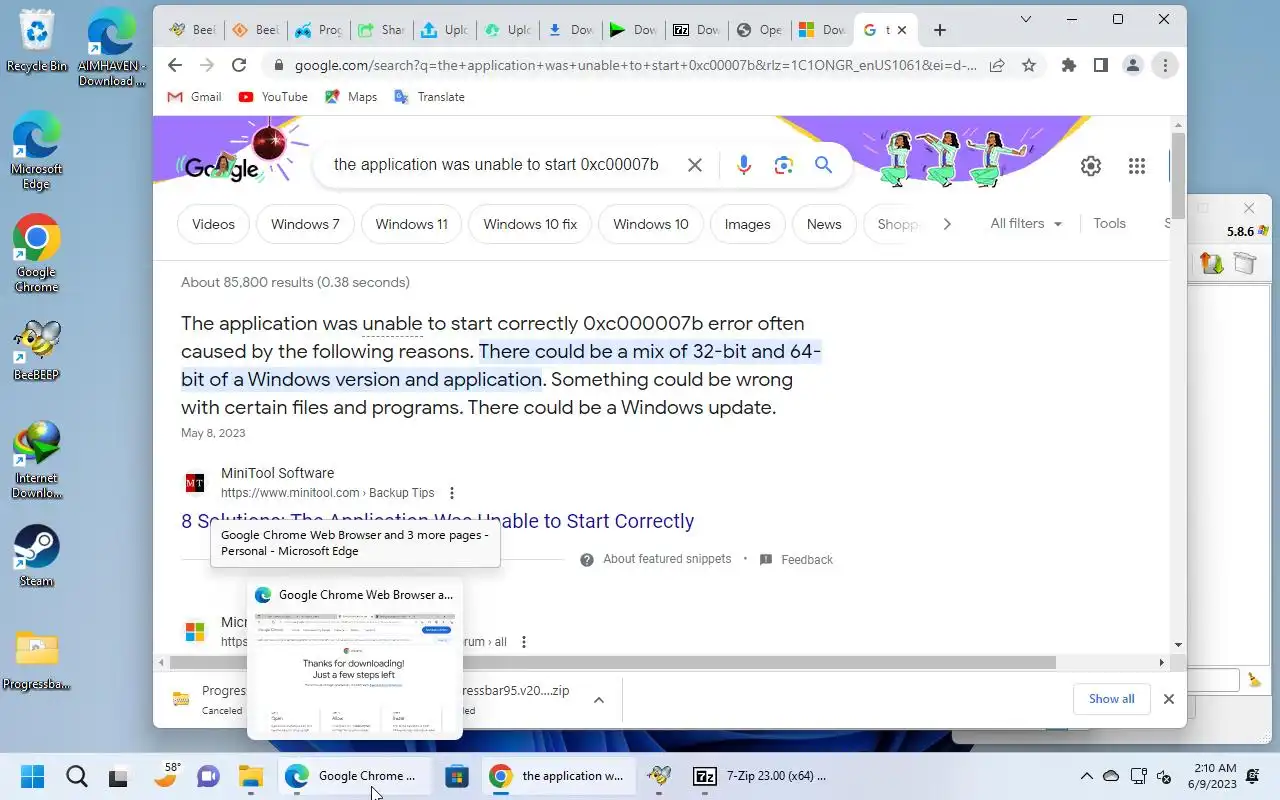
Task: Open Microsoft Store on the taskbar
Action: [457, 776]
